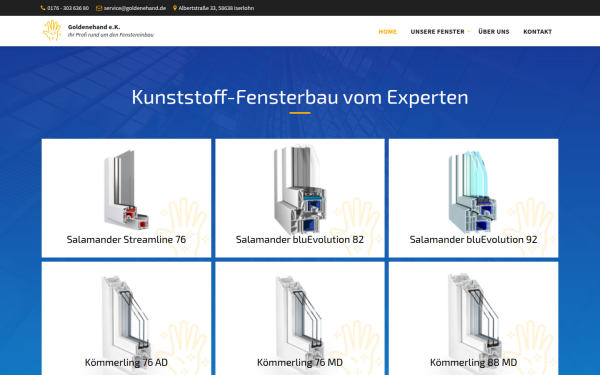Viewport: 600px width, 375px height.
Task: Click the Kunststoff-Fensterbau vom Experten heading
Action: pos(300,97)
